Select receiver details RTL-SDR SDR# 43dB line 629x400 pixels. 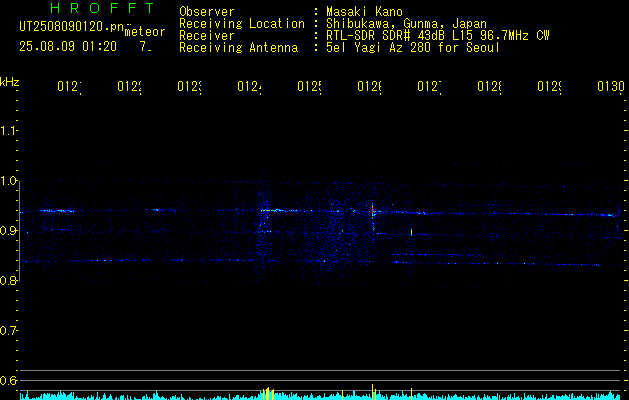click(438, 36)
